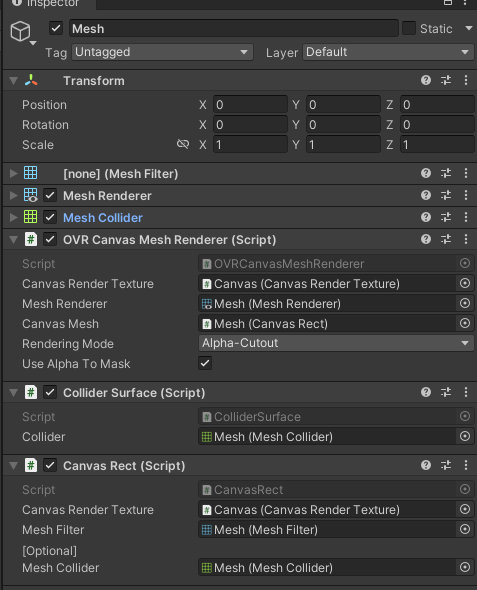This screenshot has width=477, height=590.
Task: Disable OVR Canvas Mesh Renderer script checkbox
Action: (50, 239)
